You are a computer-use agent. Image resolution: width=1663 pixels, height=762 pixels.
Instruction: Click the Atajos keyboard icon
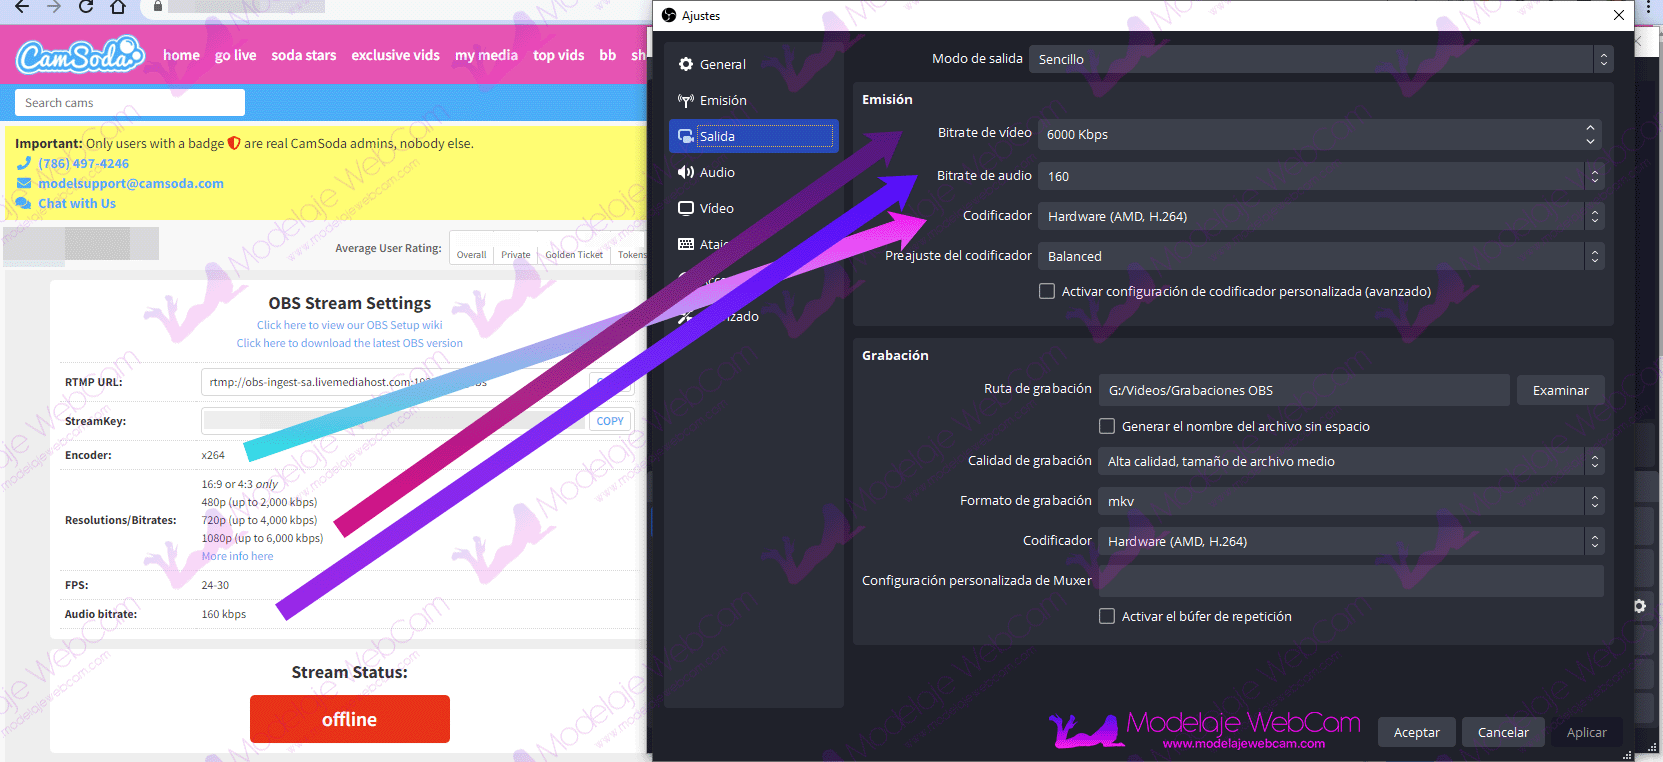pyautogui.click(x=686, y=244)
